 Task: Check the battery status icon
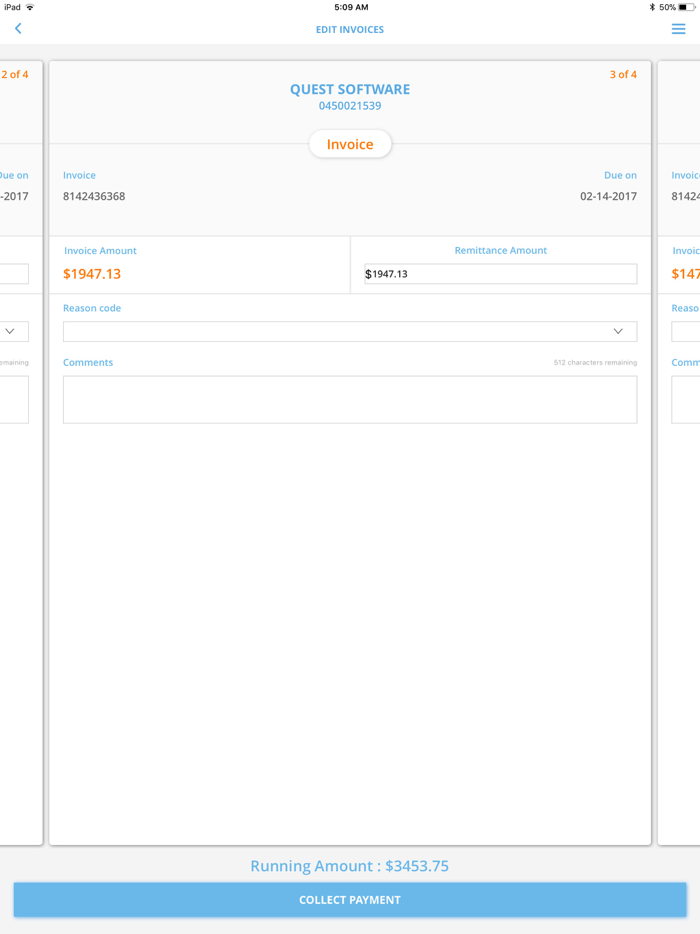click(686, 7)
